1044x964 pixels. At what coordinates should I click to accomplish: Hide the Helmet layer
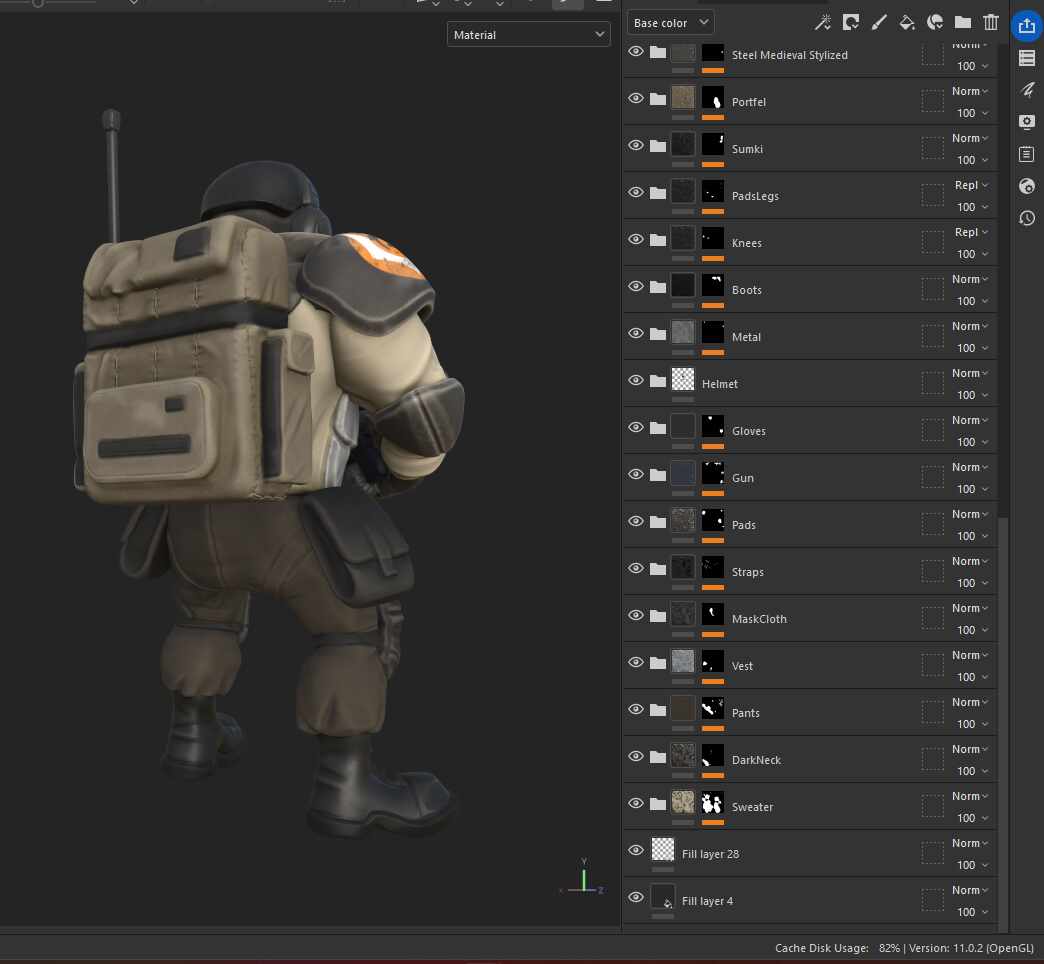point(636,380)
